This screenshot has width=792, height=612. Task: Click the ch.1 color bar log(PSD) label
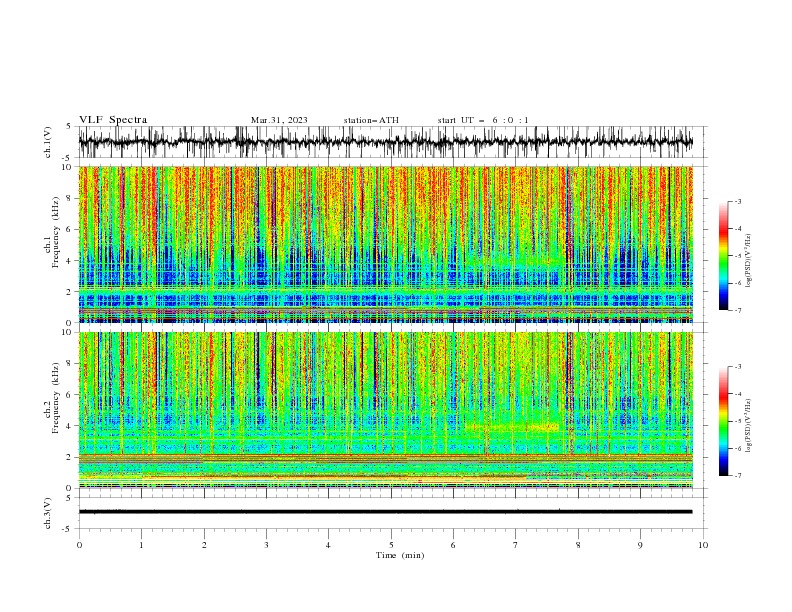click(748, 262)
